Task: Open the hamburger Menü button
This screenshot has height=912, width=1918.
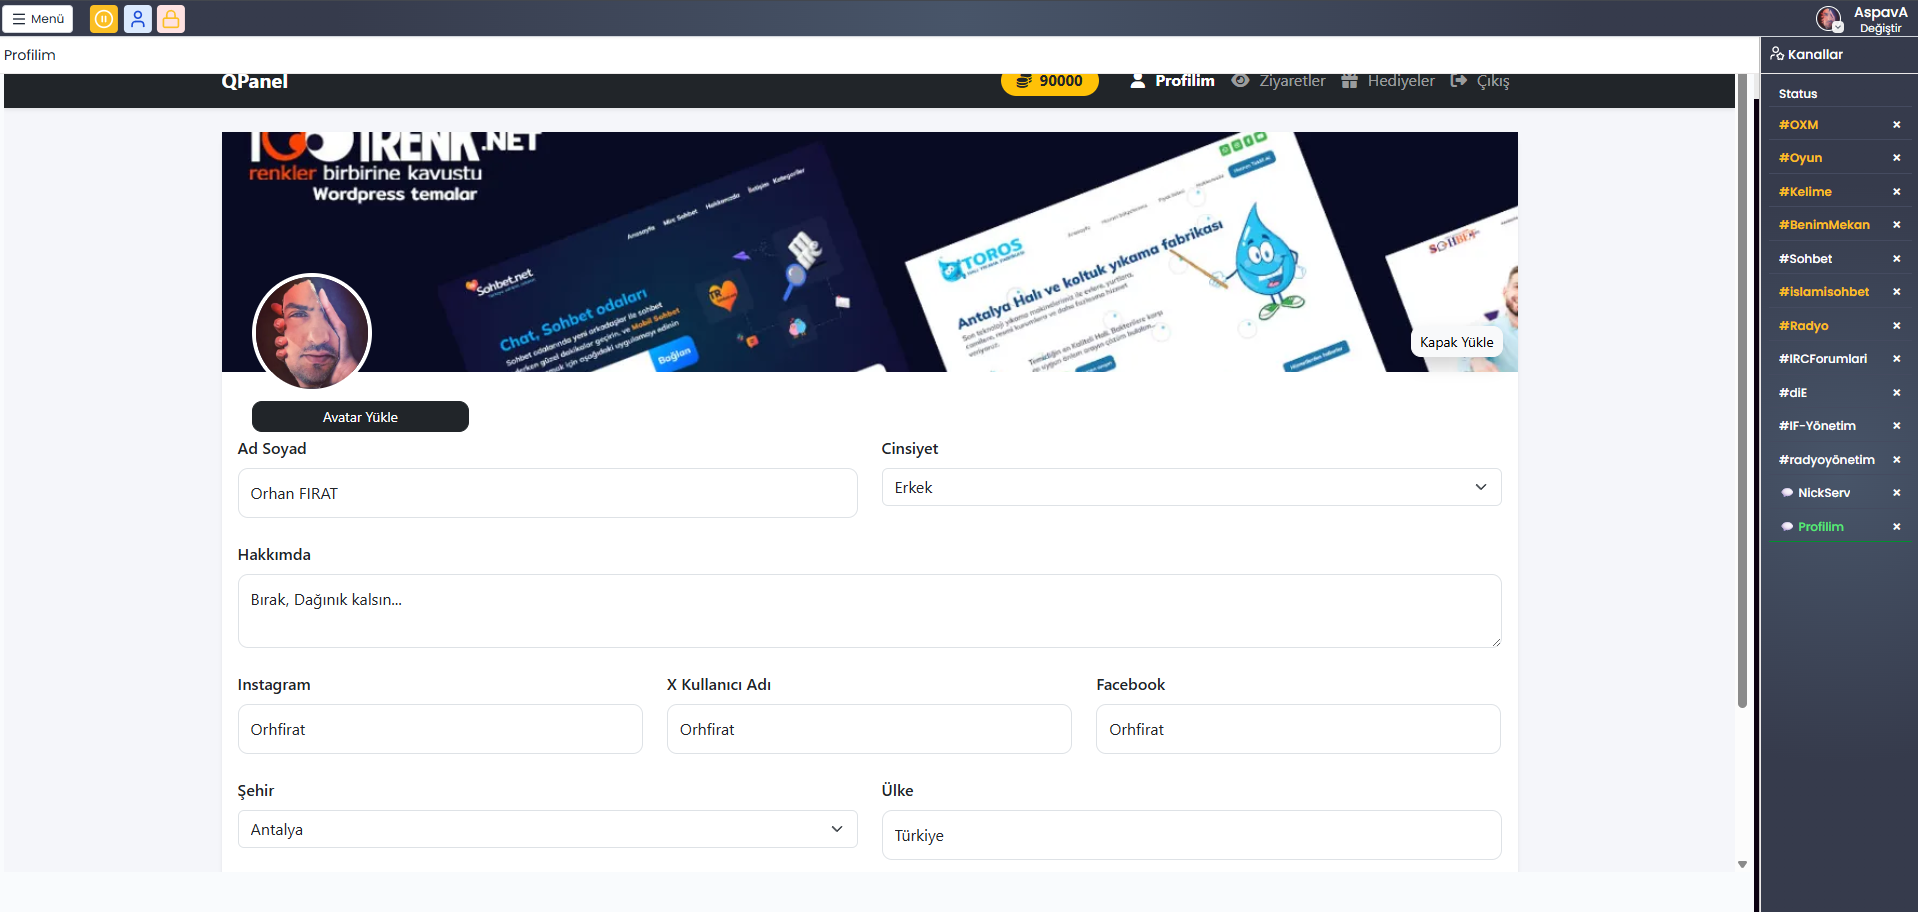Action: coord(38,19)
